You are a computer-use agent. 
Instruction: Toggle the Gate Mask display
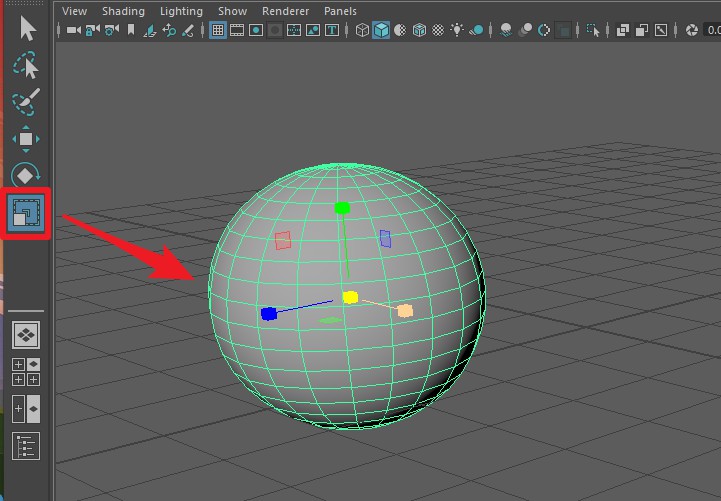pyautogui.click(x=275, y=31)
